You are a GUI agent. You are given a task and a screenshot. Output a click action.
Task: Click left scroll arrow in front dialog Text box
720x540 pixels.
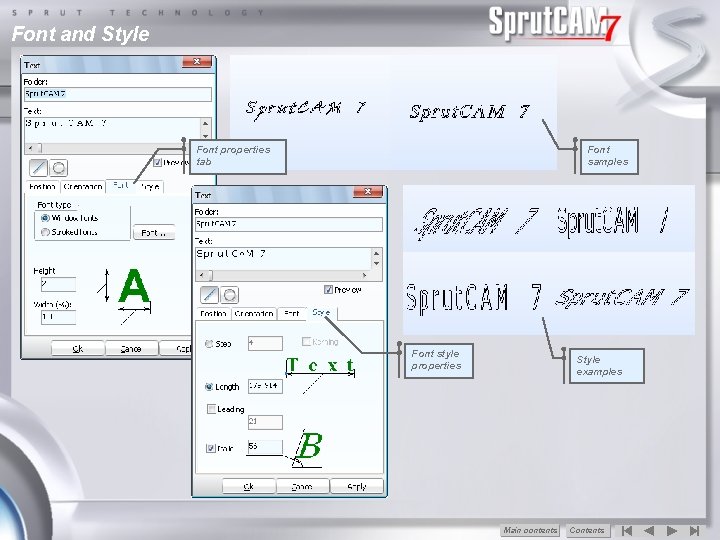(x=201, y=275)
